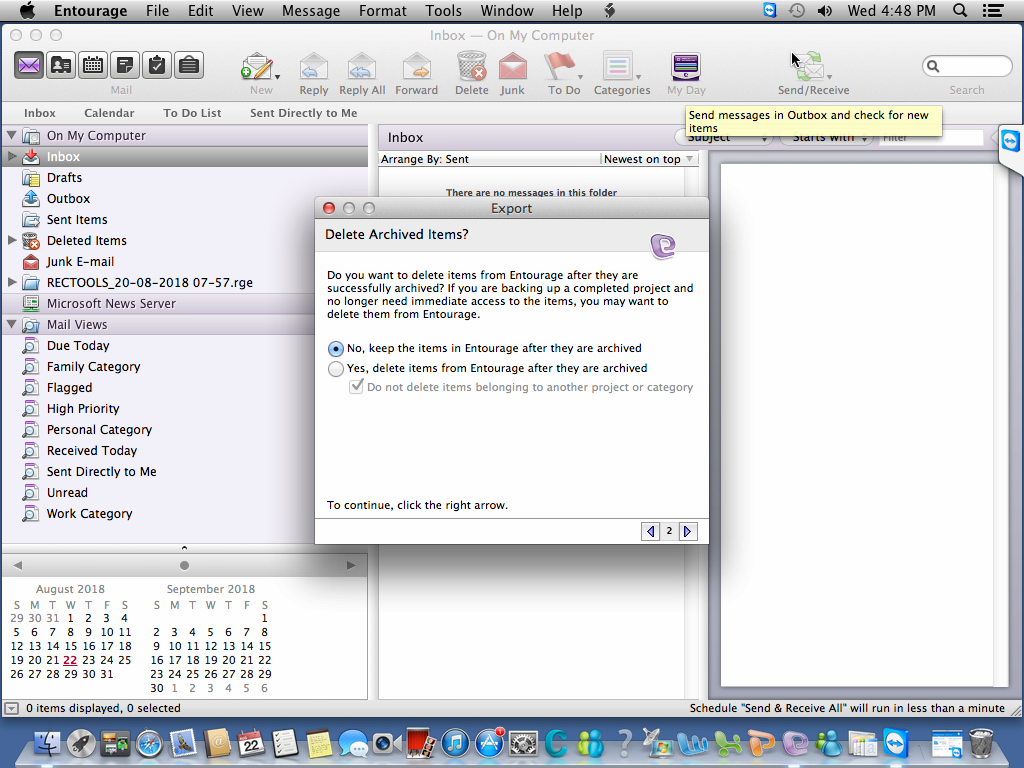The width and height of the screenshot is (1024, 768).
Task: Click the toolbar Search field
Action: [967, 66]
